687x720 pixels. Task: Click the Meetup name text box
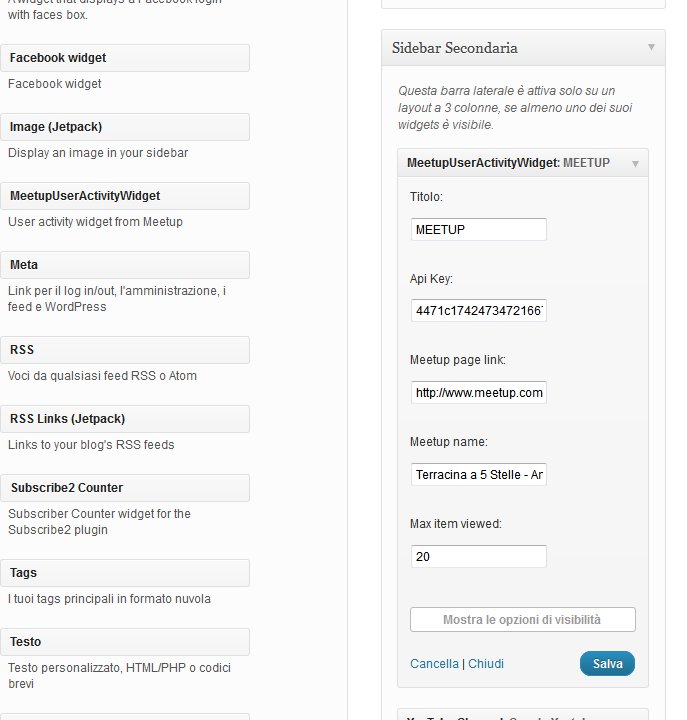coord(479,474)
